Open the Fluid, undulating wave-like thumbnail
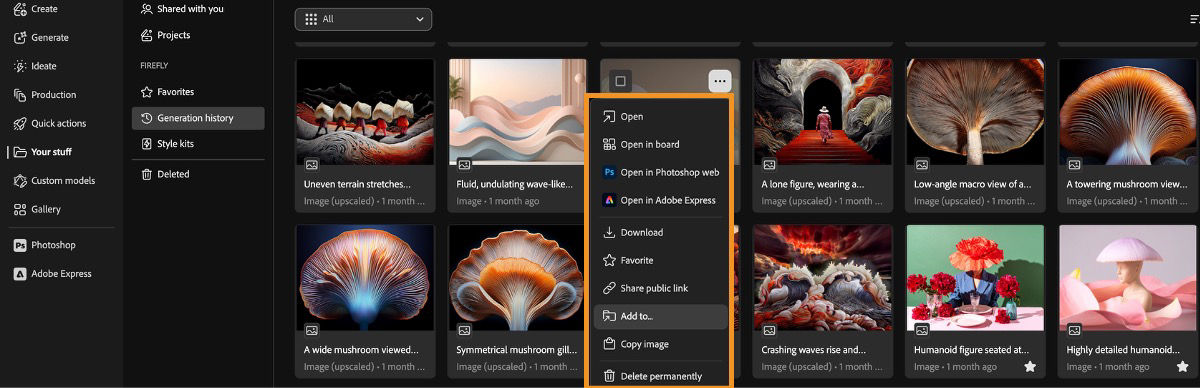1200x388 pixels. 517,112
